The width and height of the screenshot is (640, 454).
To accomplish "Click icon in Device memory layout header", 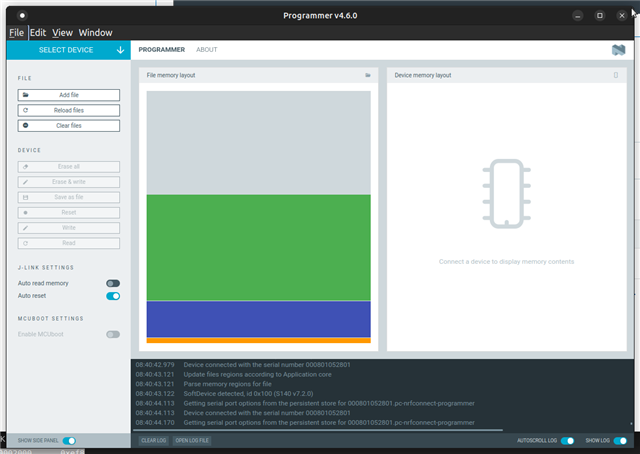I will point(616,75).
